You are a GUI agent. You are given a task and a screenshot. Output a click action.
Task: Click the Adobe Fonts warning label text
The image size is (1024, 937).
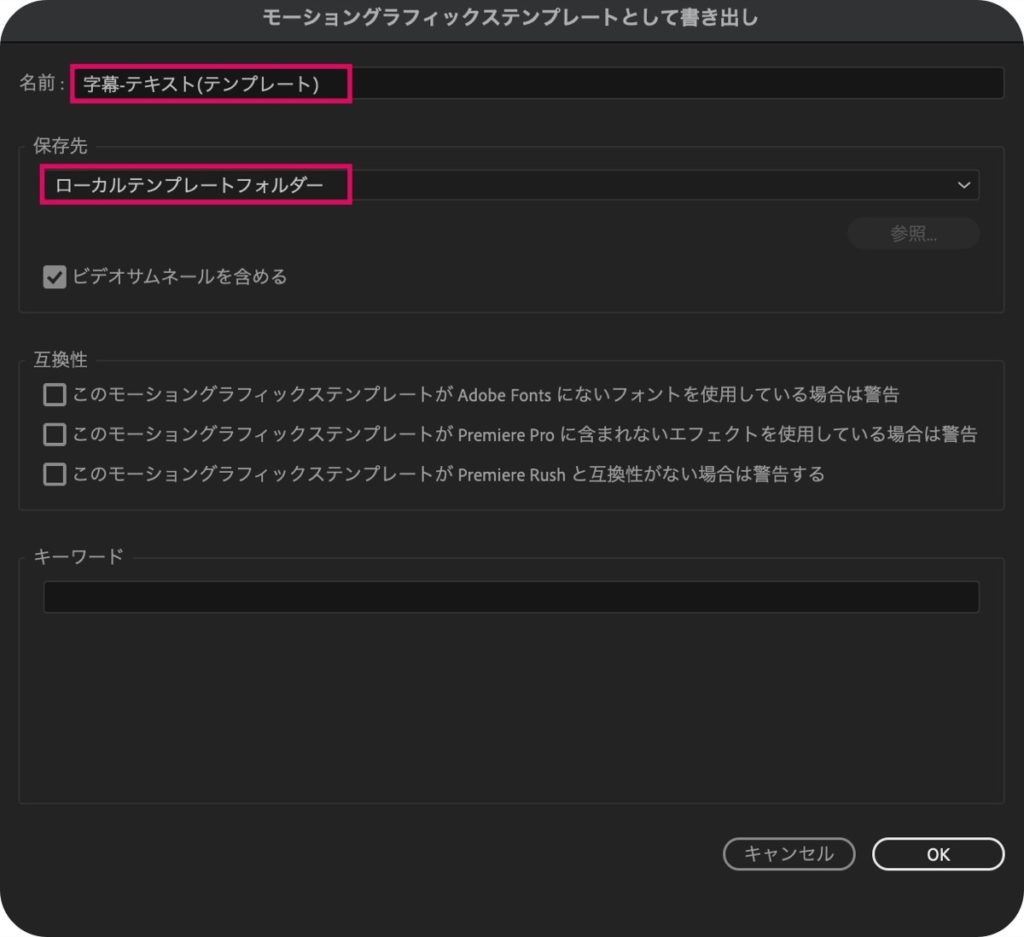[x=486, y=394]
